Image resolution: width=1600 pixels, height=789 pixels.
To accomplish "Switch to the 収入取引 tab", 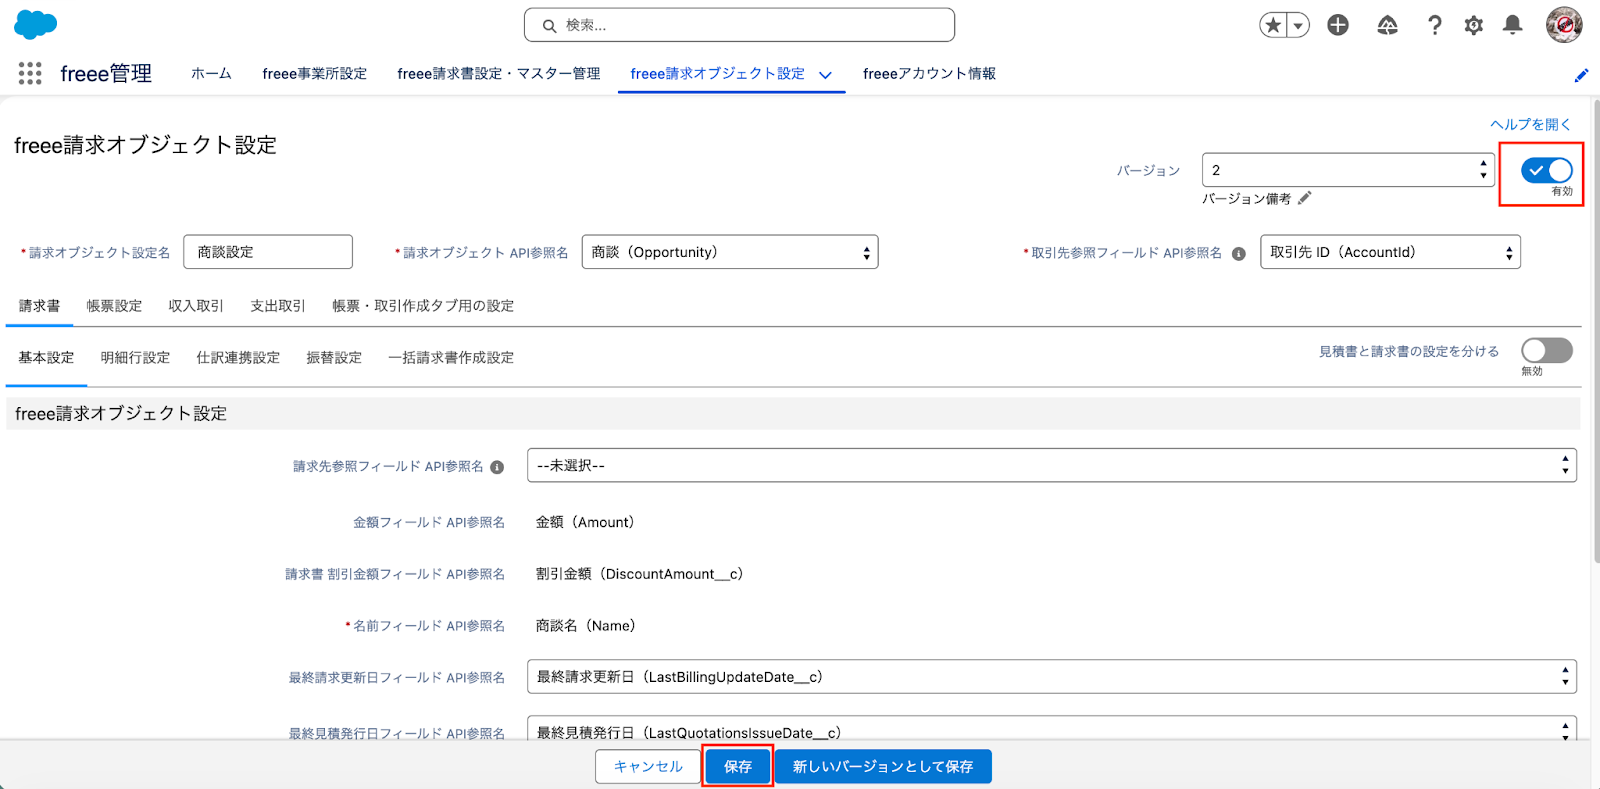I will coord(196,306).
